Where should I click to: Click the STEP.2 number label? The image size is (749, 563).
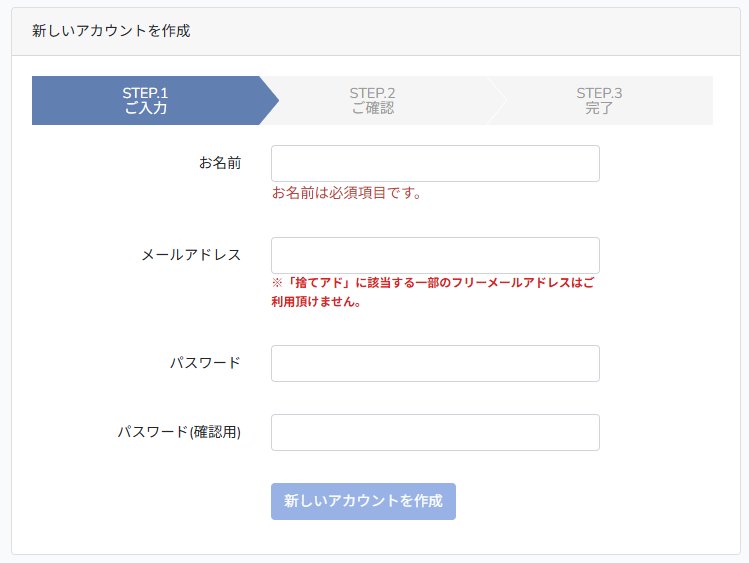(372, 93)
